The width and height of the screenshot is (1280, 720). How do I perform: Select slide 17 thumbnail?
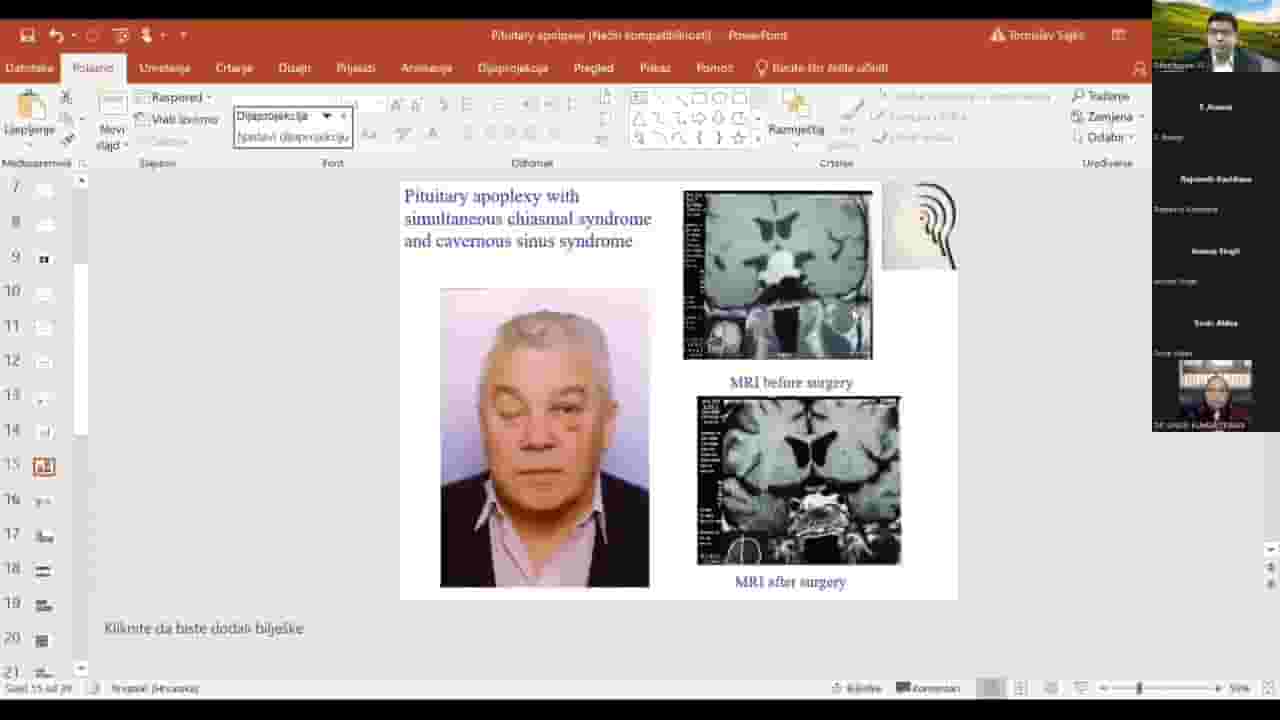pos(44,536)
